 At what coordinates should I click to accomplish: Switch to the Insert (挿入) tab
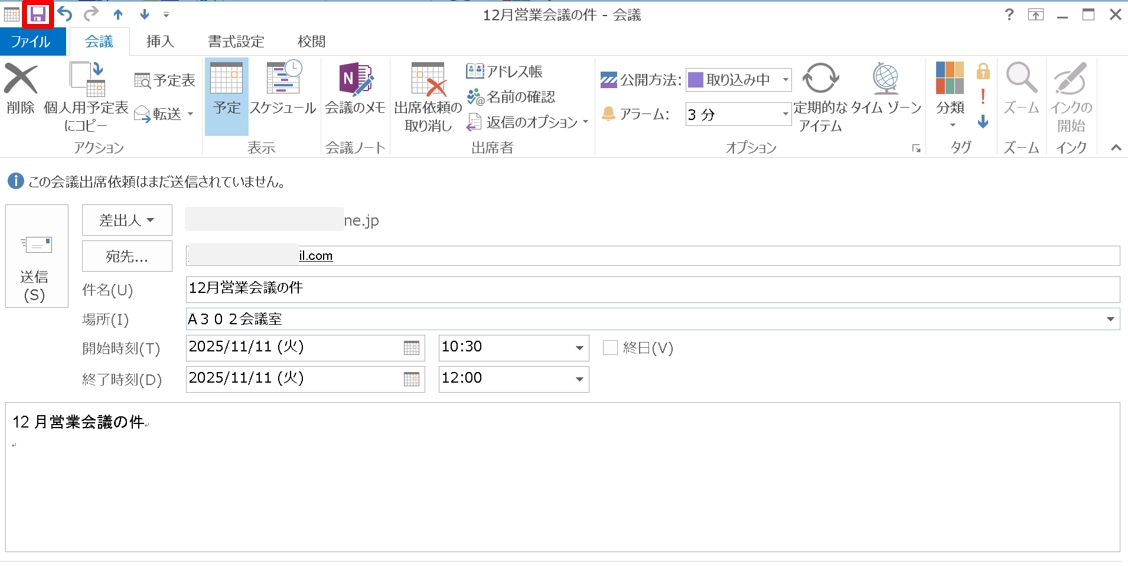160,42
